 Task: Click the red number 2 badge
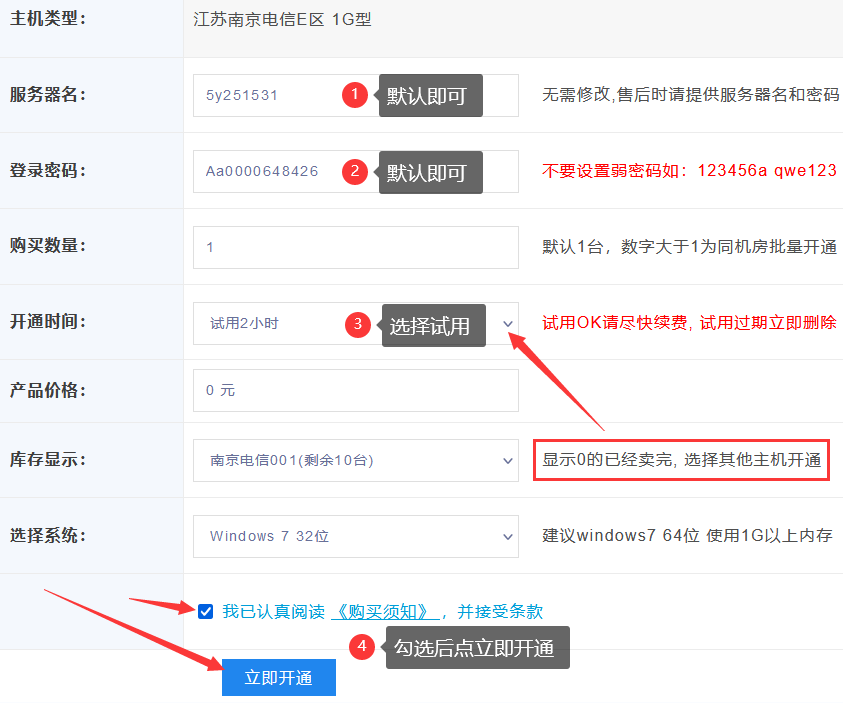pyautogui.click(x=353, y=171)
